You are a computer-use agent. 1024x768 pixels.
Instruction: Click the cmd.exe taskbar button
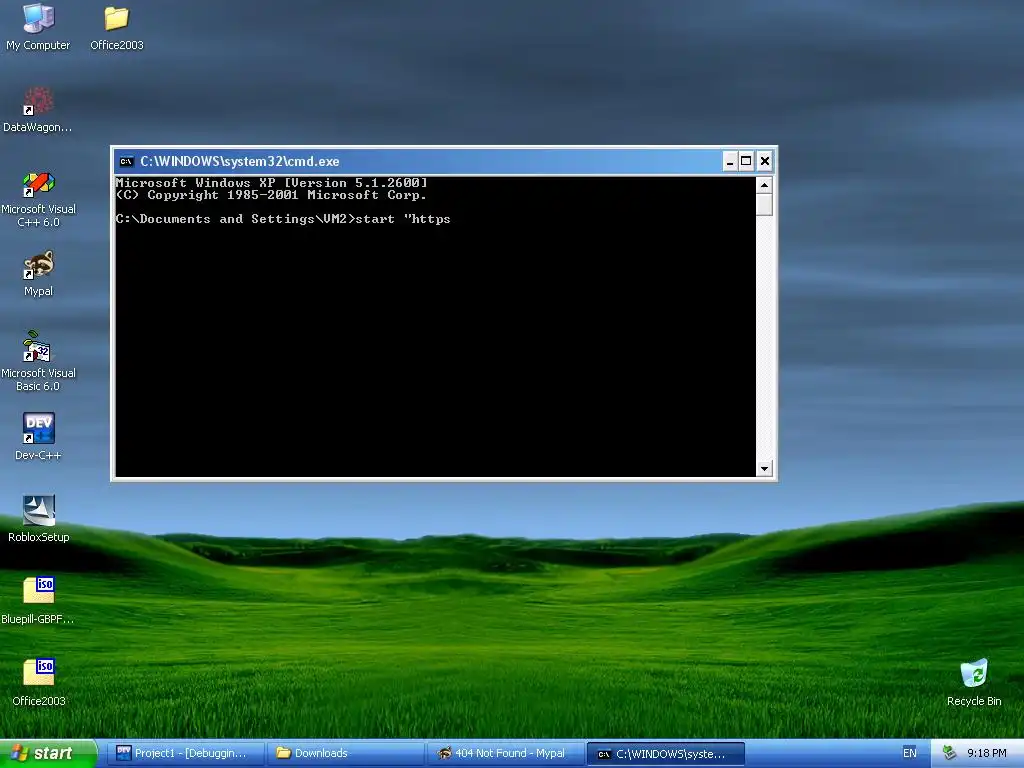pyautogui.click(x=665, y=754)
